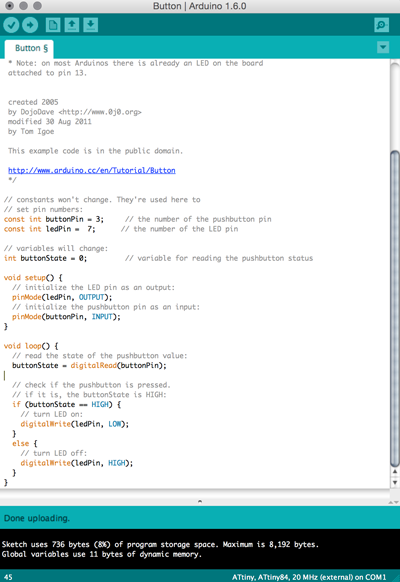Select the Button sketch tab
The width and height of the screenshot is (400, 582).
(x=31, y=48)
